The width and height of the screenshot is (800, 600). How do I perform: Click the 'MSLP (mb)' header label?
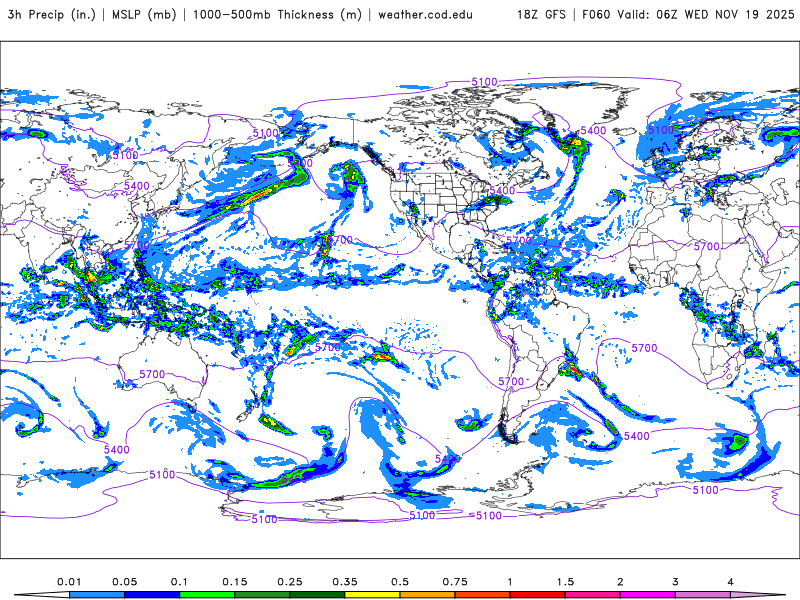pyautogui.click(x=144, y=14)
